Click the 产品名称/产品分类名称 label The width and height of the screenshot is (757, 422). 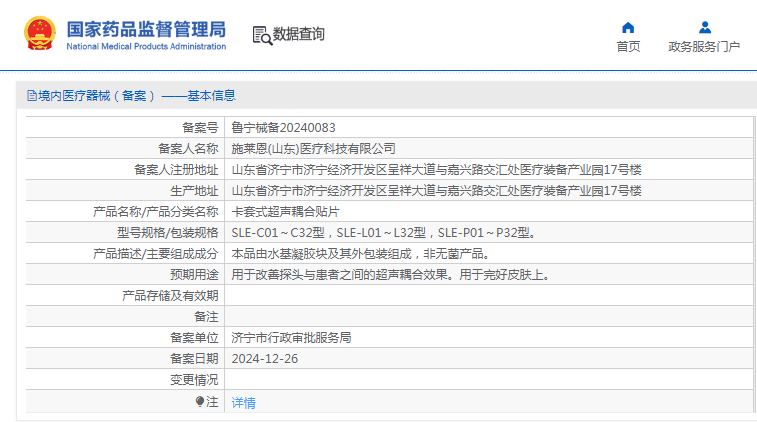click(155, 211)
